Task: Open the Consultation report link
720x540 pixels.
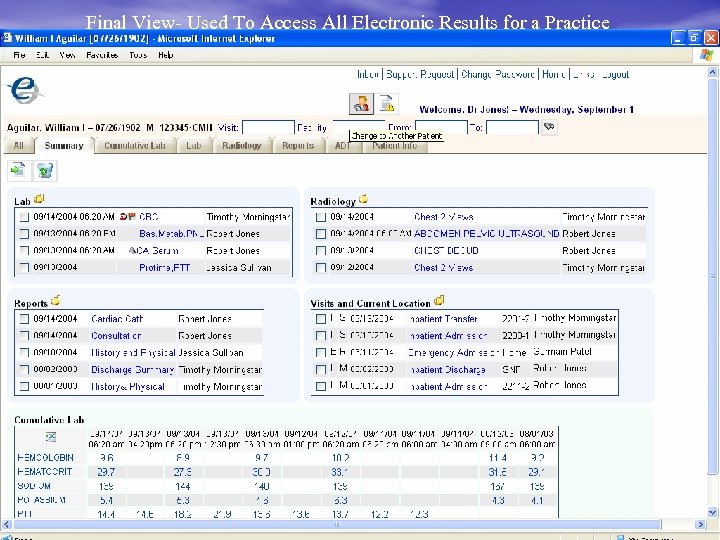Action: pos(116,336)
